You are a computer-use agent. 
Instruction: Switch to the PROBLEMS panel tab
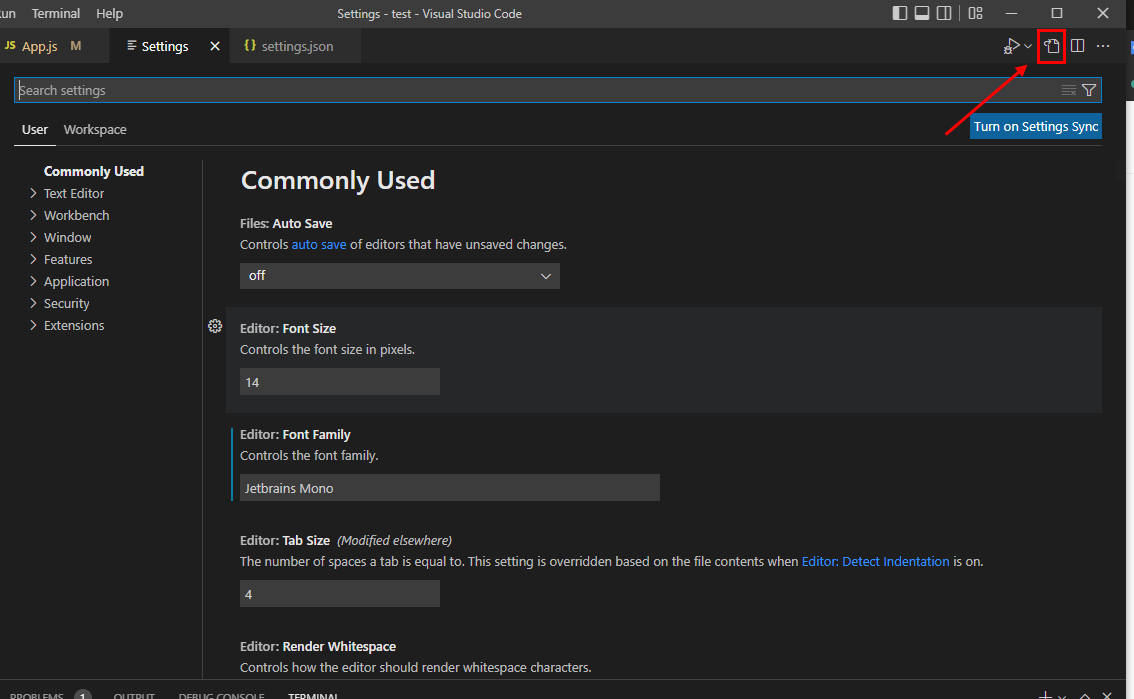pyautogui.click(x=37, y=695)
